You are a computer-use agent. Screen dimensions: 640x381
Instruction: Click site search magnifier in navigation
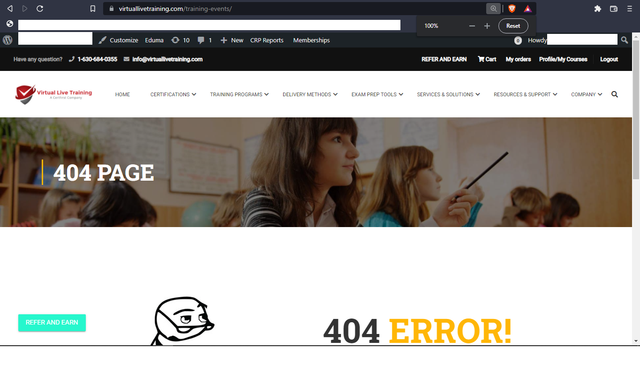click(614, 94)
